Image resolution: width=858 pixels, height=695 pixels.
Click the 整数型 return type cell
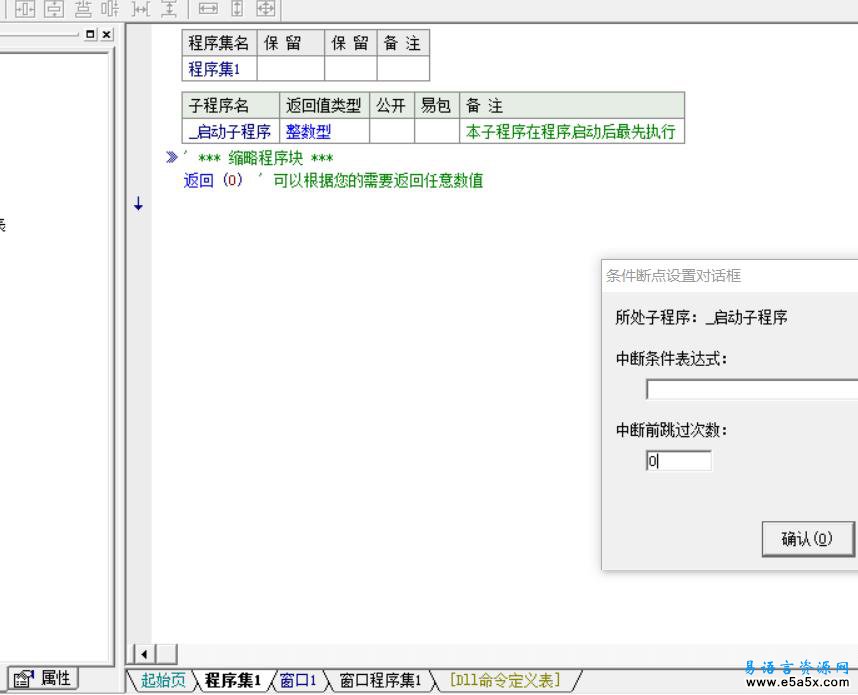point(324,131)
